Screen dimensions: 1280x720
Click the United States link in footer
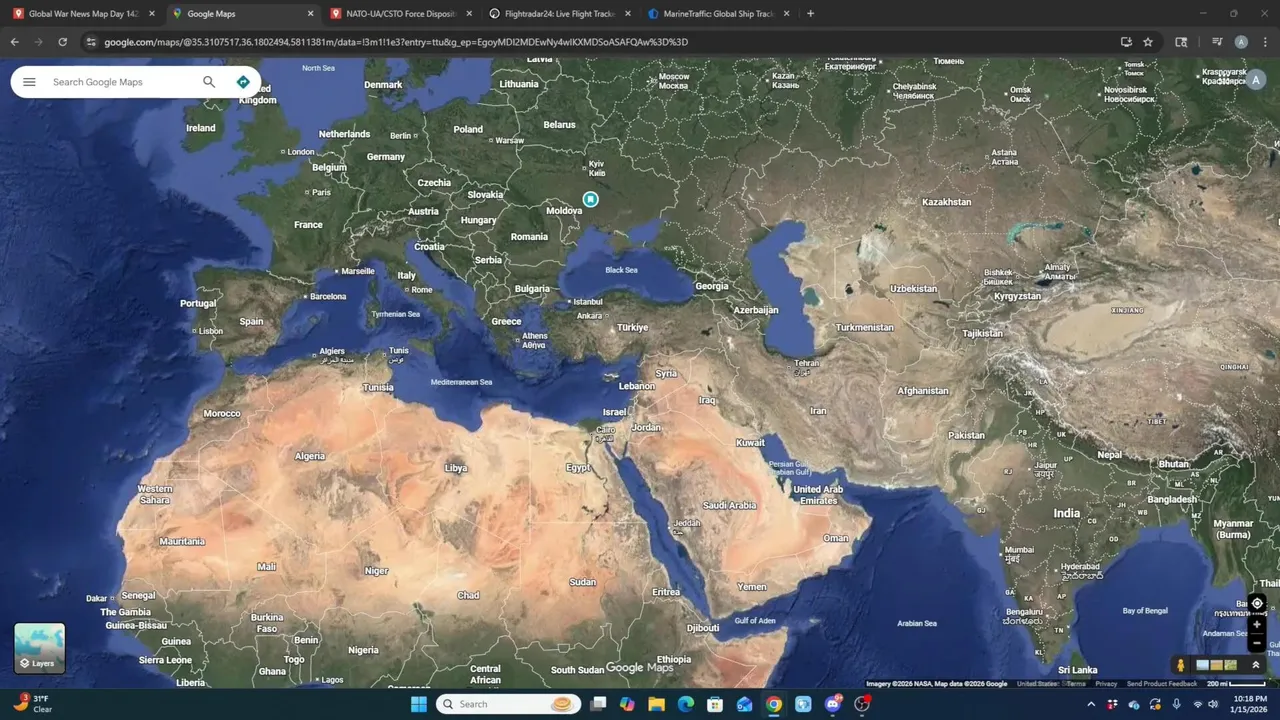pos(1037,684)
